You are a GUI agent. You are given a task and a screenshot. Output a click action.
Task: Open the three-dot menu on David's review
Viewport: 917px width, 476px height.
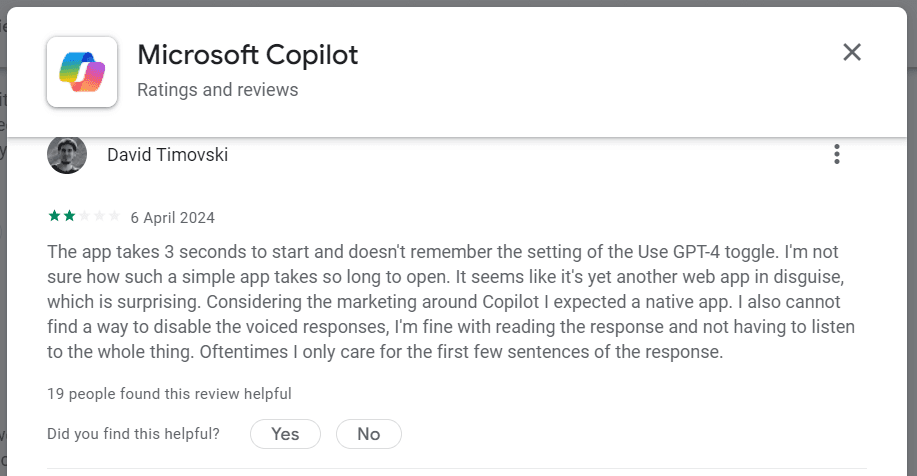pyautogui.click(x=837, y=155)
